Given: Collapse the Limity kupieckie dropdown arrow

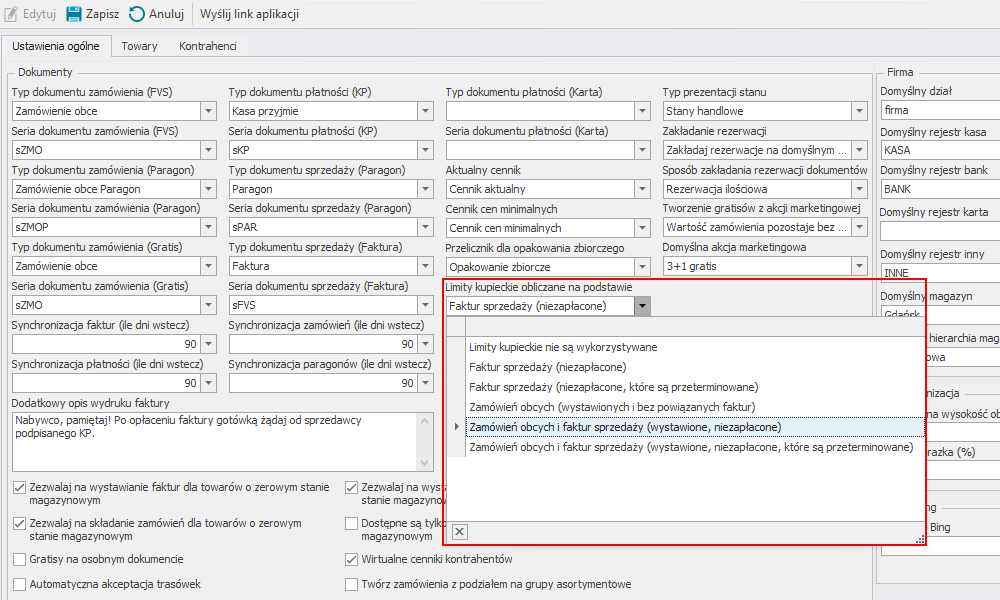Looking at the screenshot, I should (x=641, y=306).
